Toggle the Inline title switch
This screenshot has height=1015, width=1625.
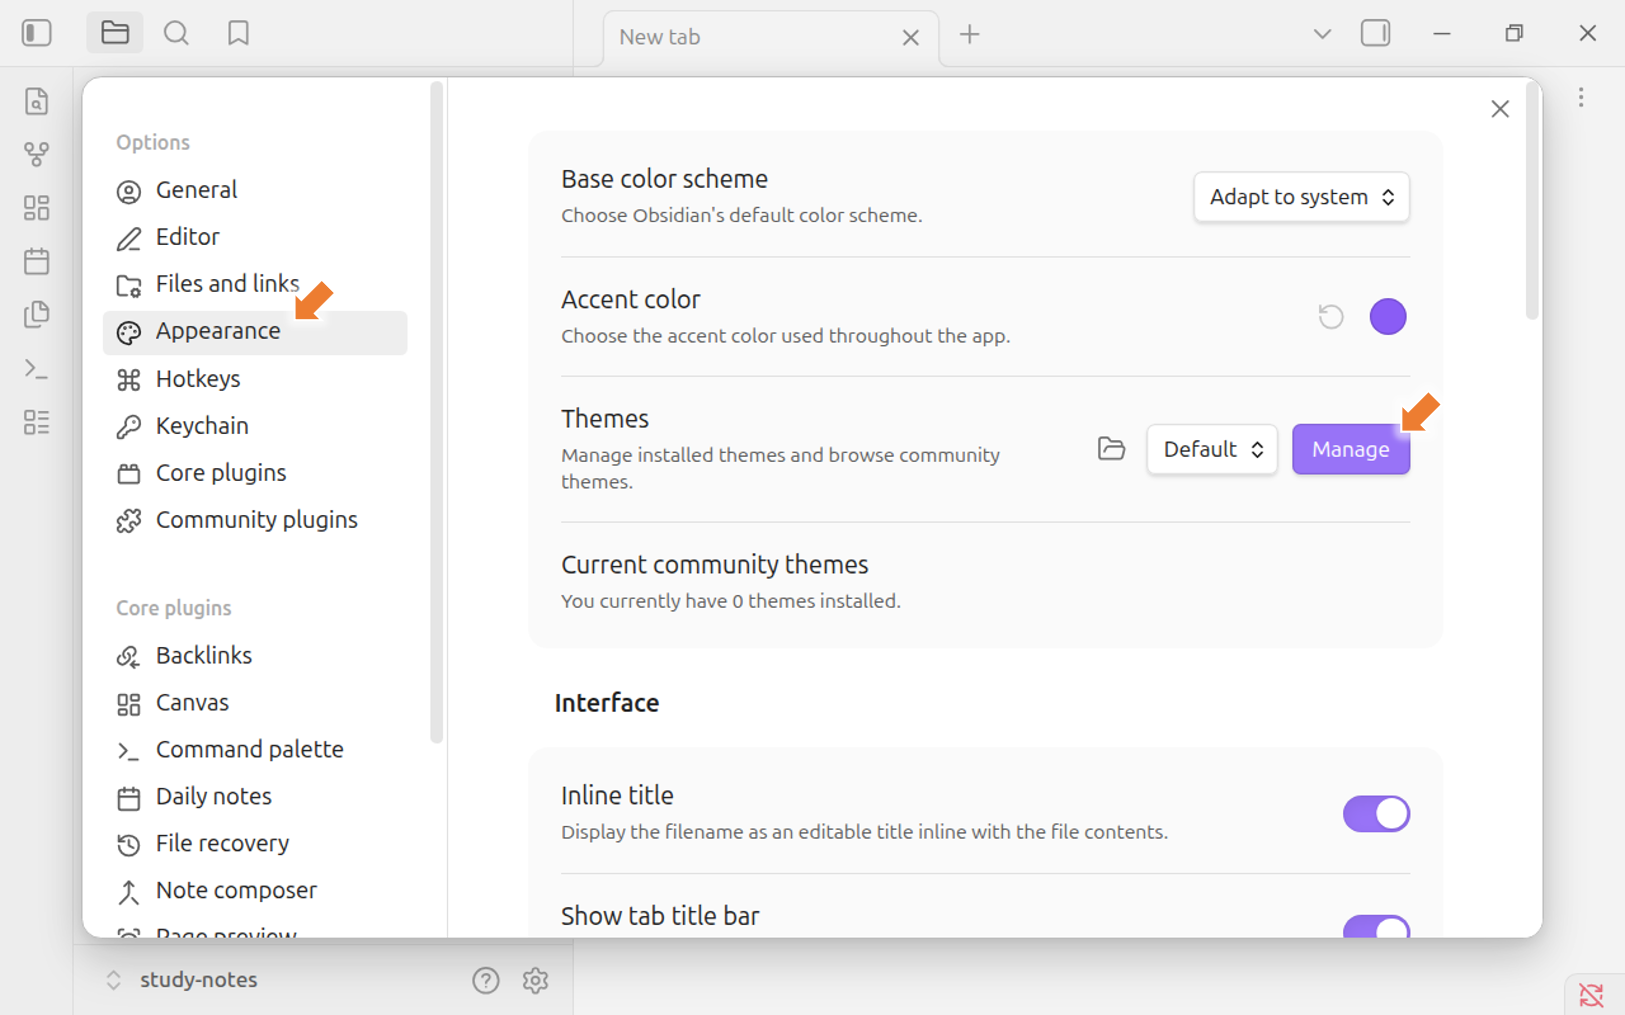tap(1376, 814)
